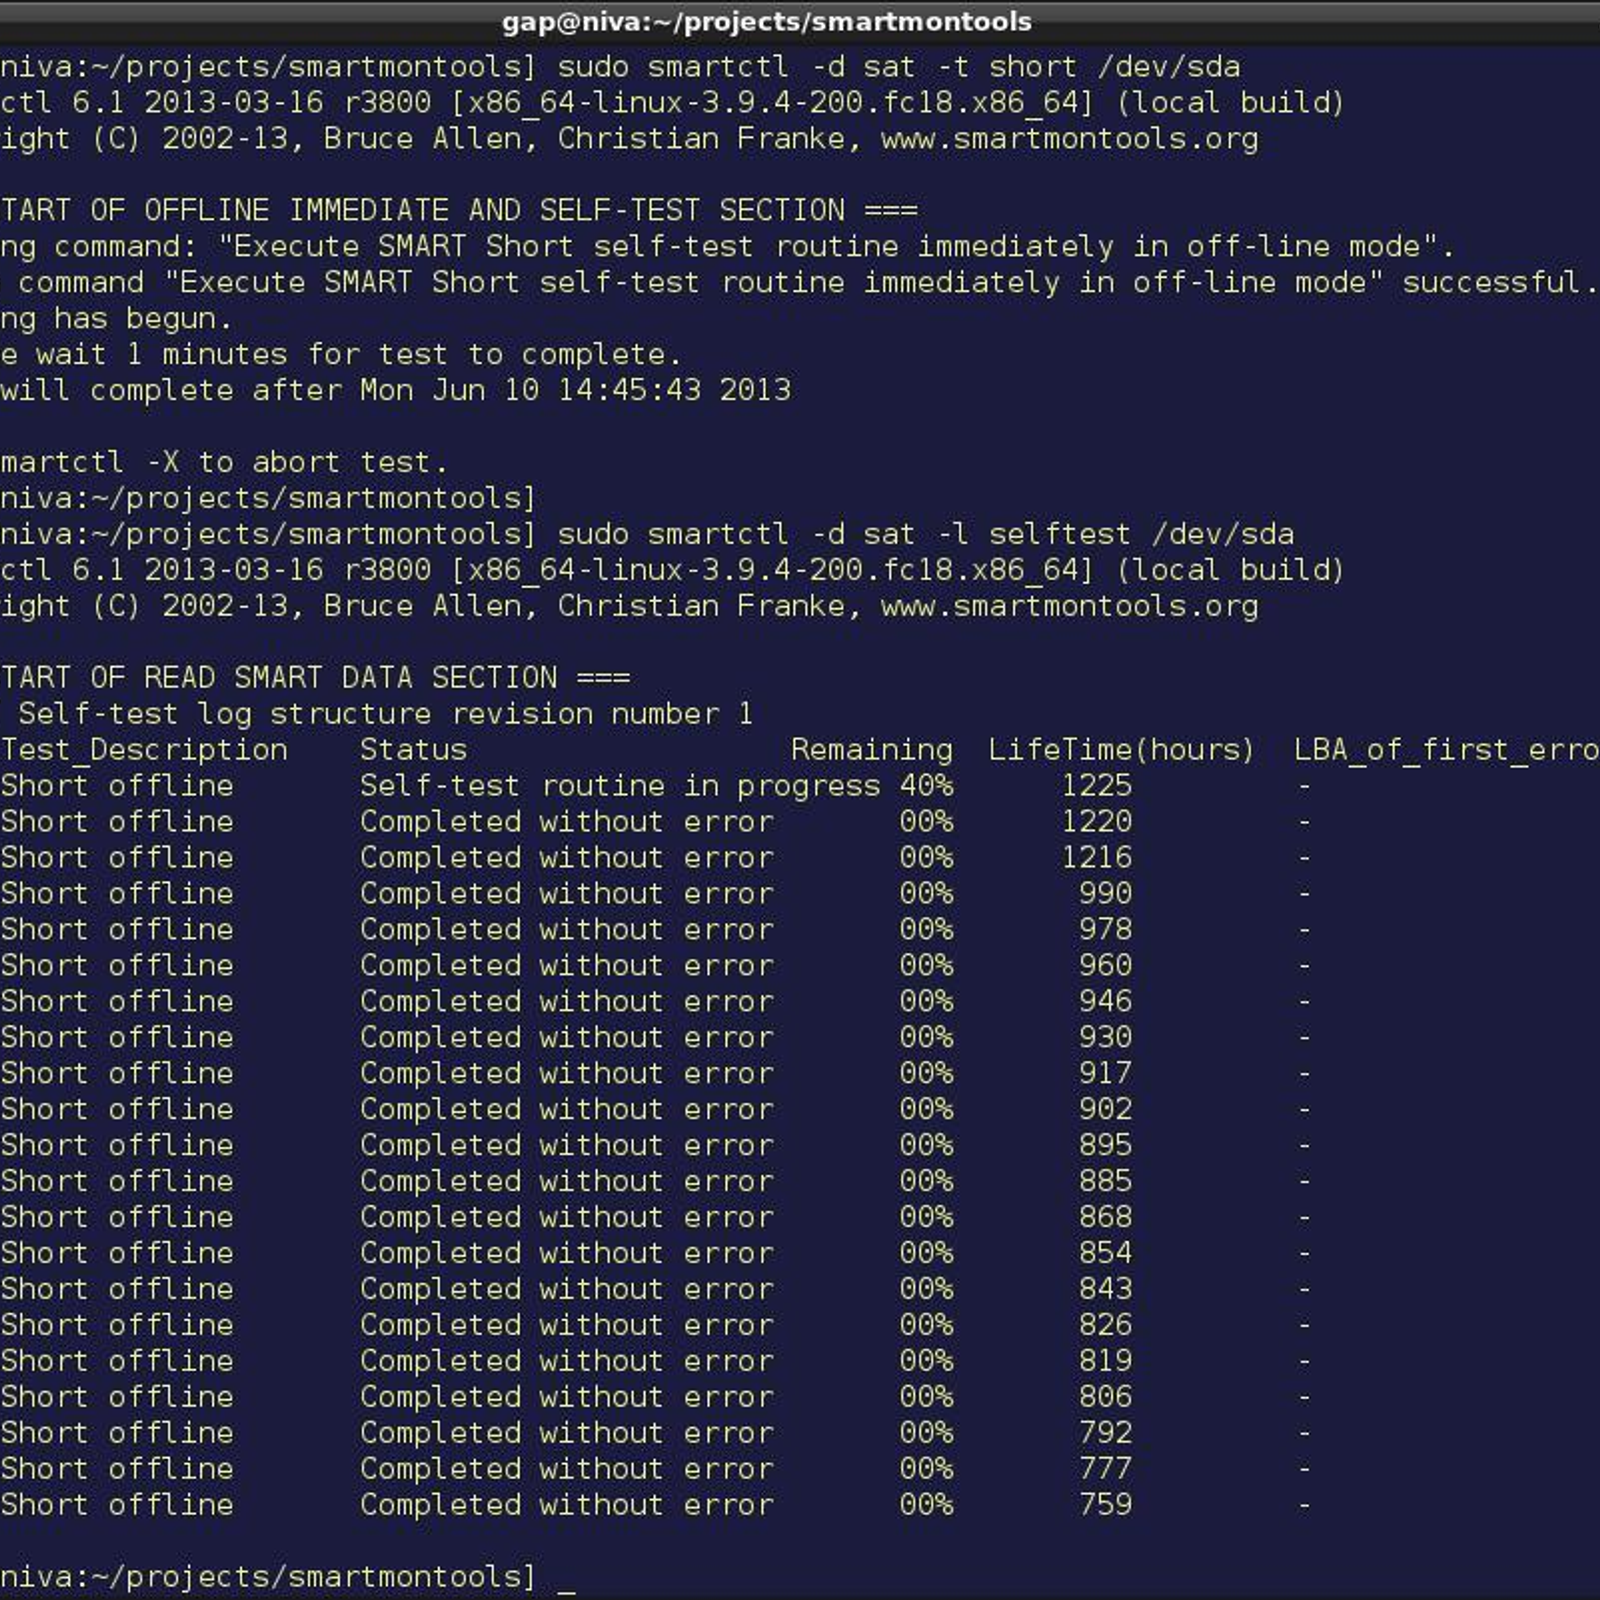Select the lifetime value 902
The image size is (1600, 1600).
pos(1105,1110)
